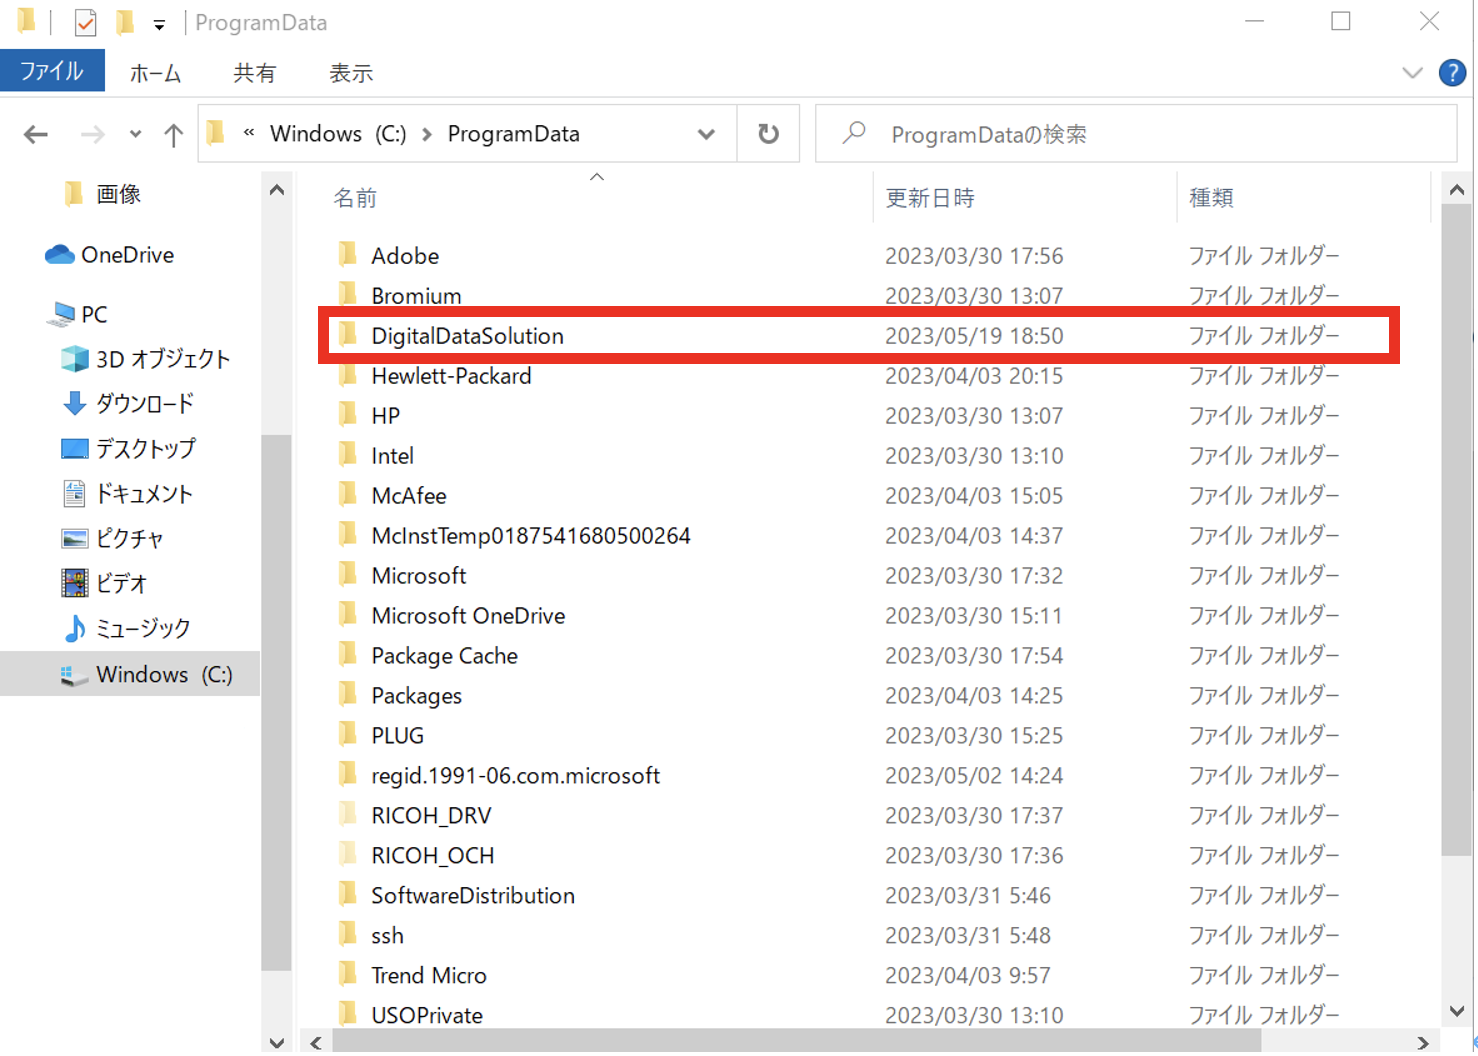
Task: Open ダウンロード in navigation pane
Action: (x=145, y=404)
